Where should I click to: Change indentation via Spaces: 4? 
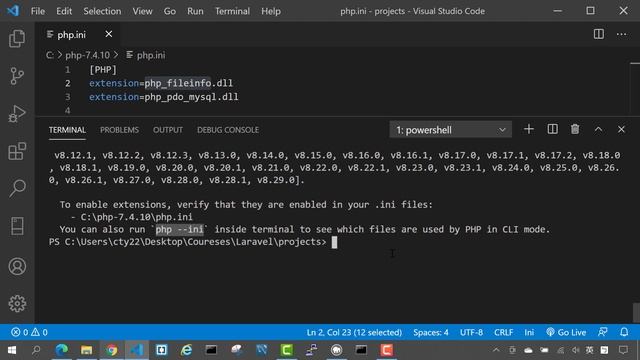pyautogui.click(x=431, y=332)
